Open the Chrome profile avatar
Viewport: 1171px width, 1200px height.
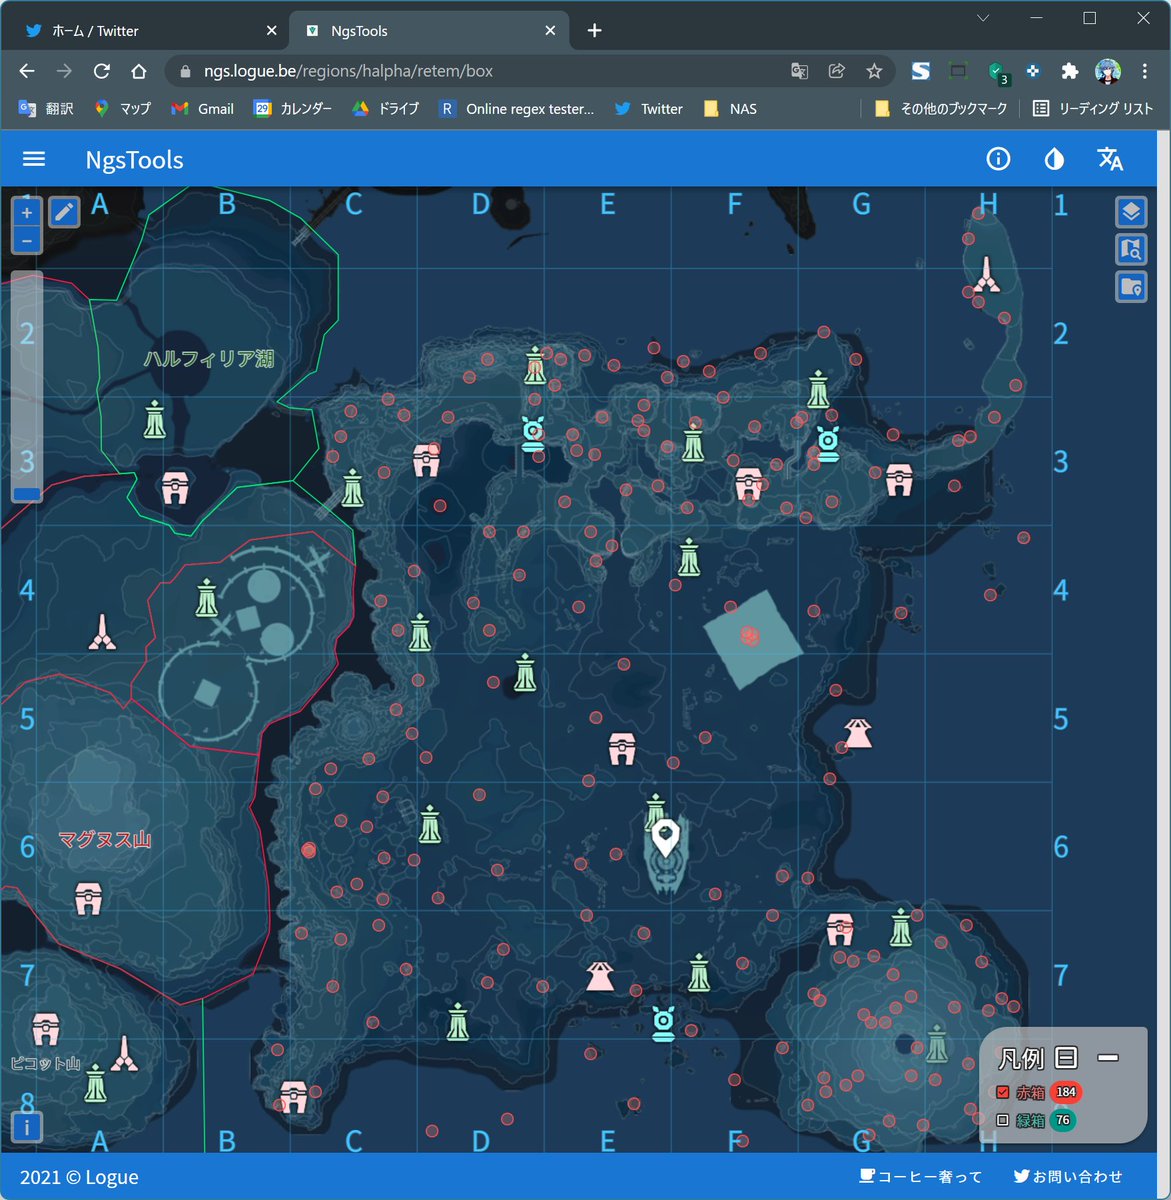tap(1107, 71)
